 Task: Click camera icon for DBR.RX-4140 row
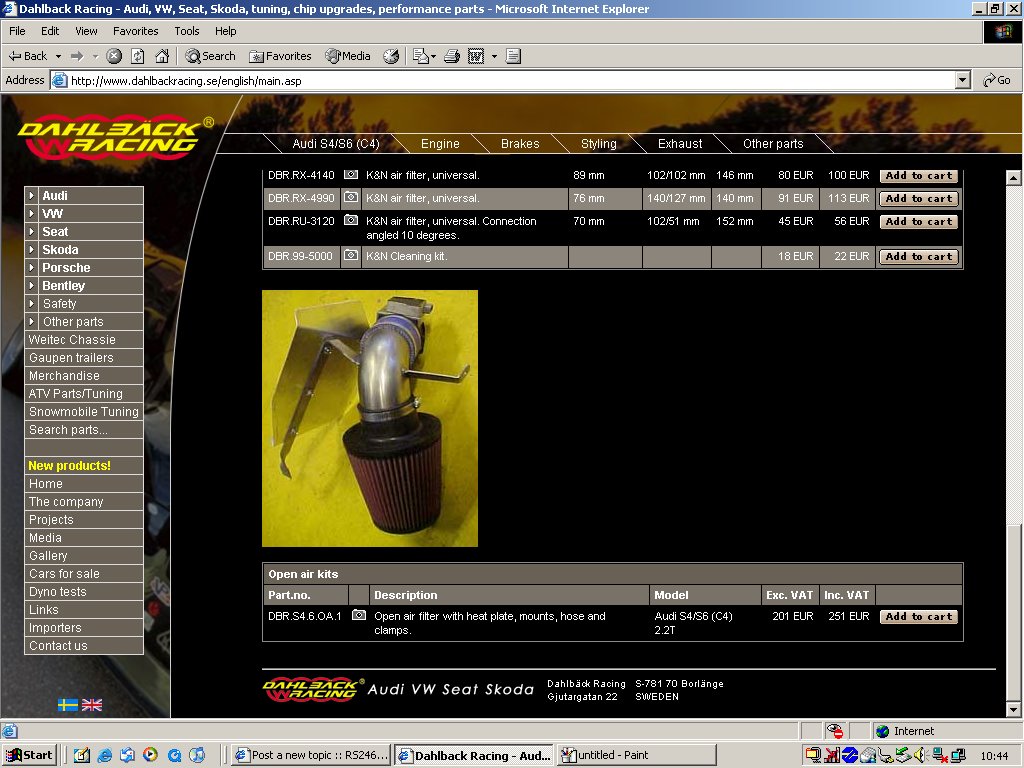tap(351, 175)
